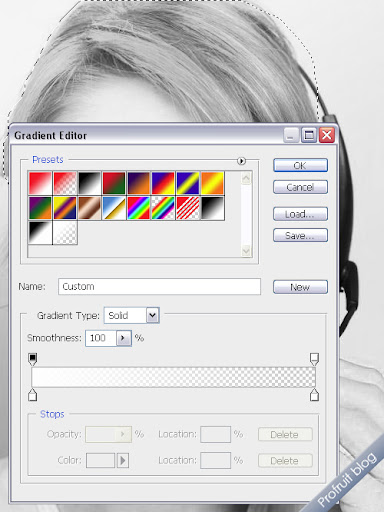Click into the Name field showing Custom
Screen dimensions: 384x512
(x=159, y=287)
